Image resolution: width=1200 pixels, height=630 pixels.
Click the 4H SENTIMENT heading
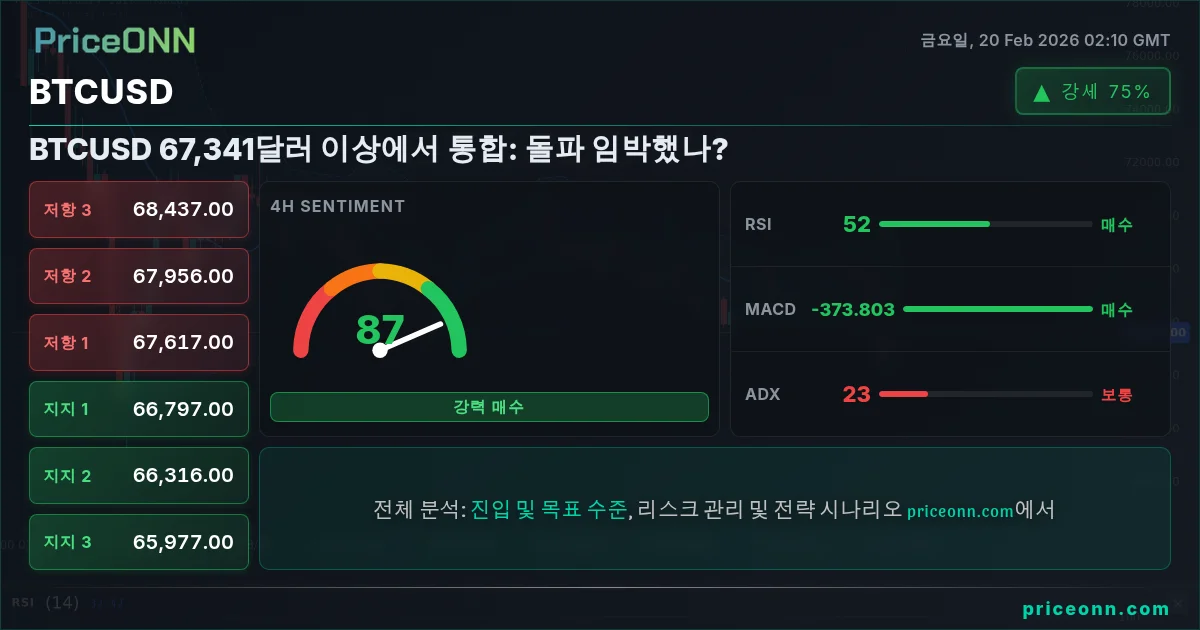pos(338,206)
